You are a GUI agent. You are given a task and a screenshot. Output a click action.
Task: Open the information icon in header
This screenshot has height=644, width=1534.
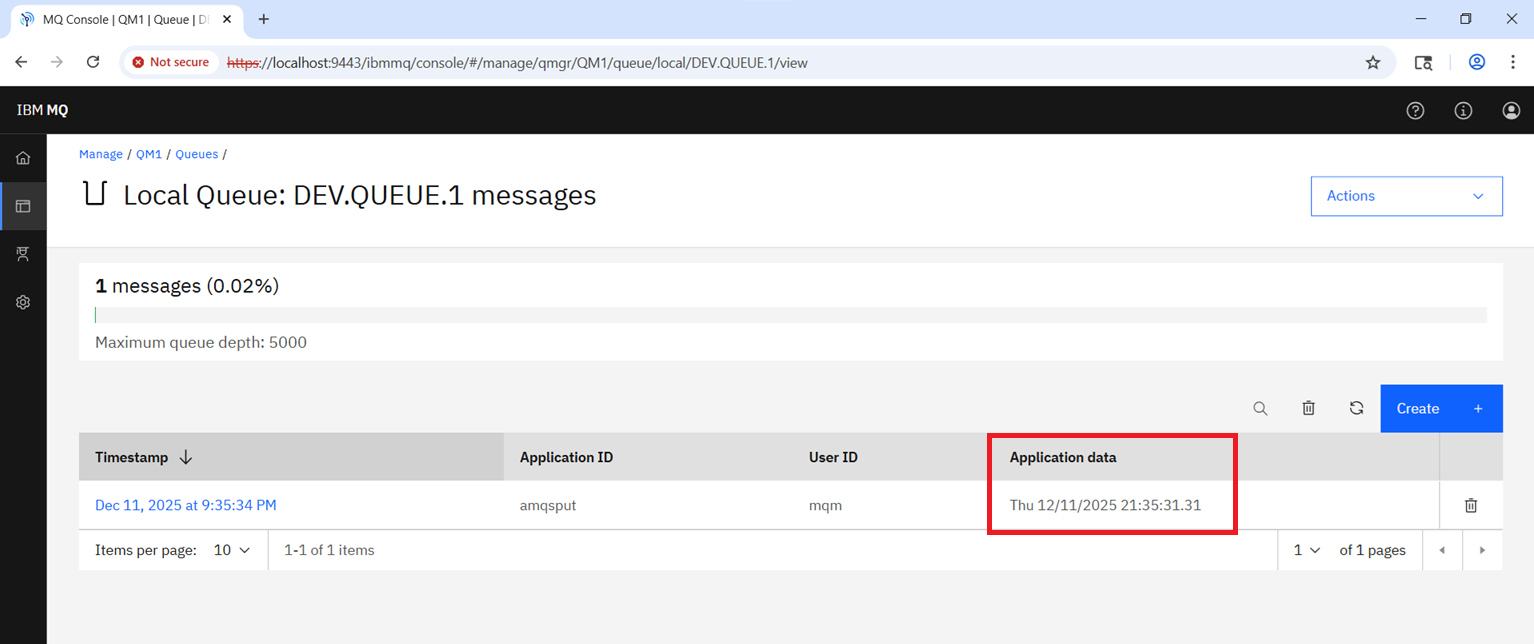[x=1463, y=111]
